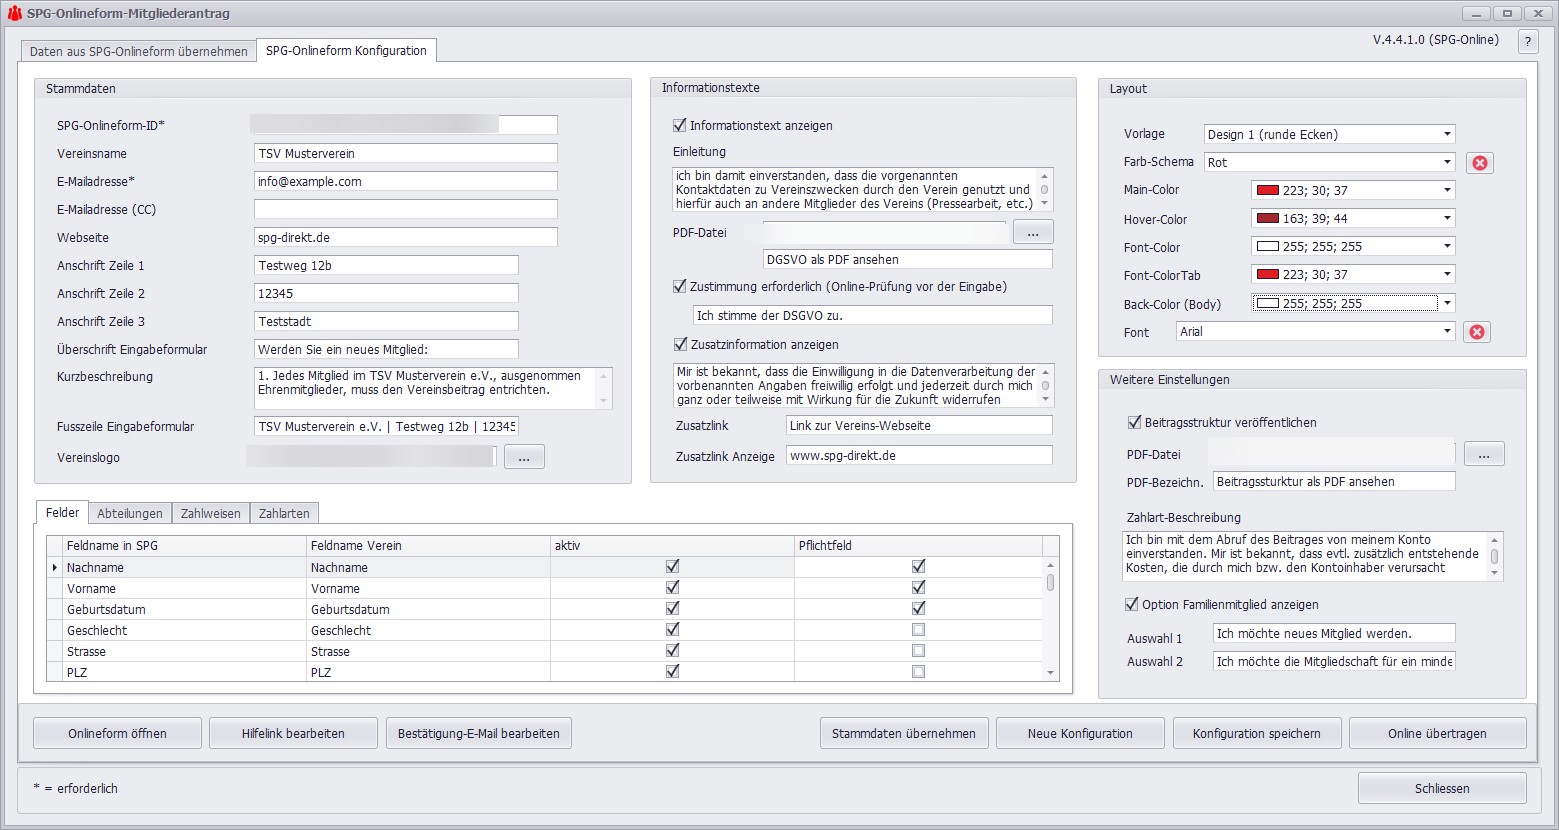
Task: Open the Font dropdown showing Arial
Action: click(1446, 332)
